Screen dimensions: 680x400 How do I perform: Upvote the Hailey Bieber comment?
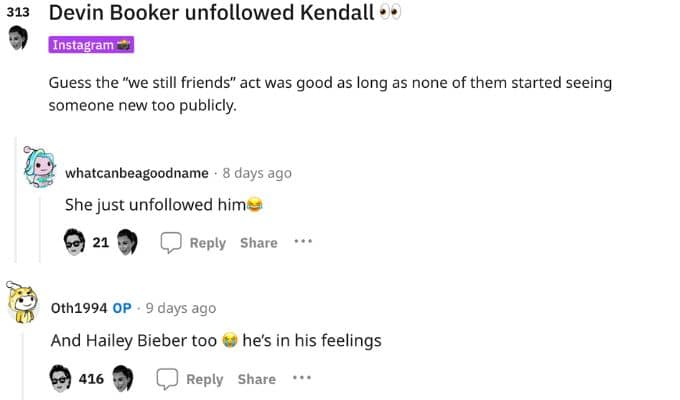click(x=61, y=379)
